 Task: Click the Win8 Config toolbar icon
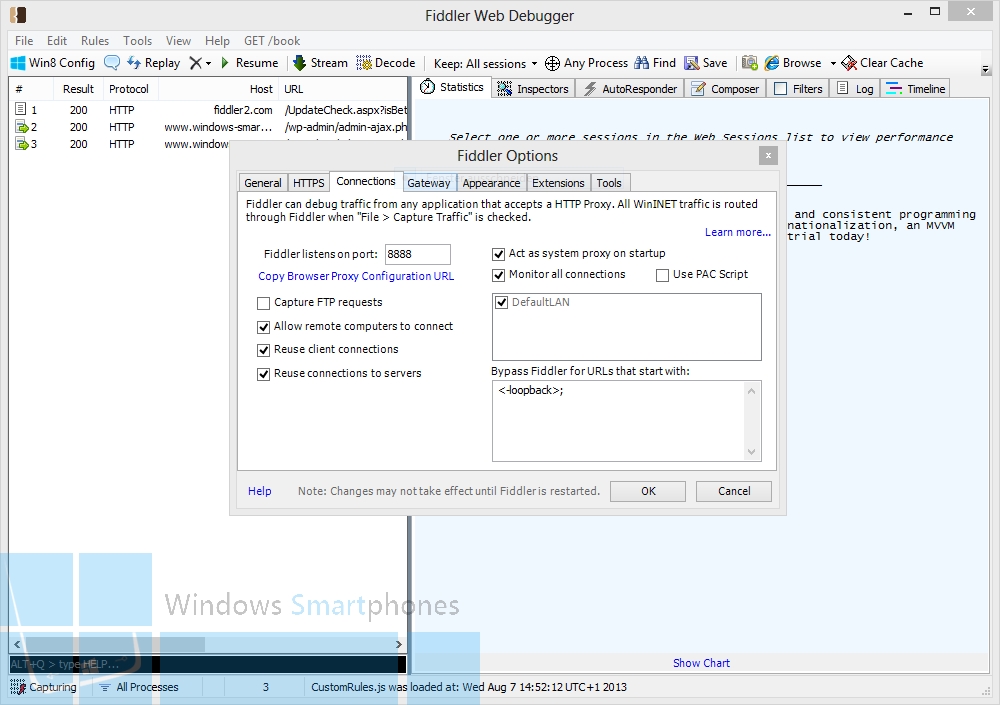(x=18, y=63)
